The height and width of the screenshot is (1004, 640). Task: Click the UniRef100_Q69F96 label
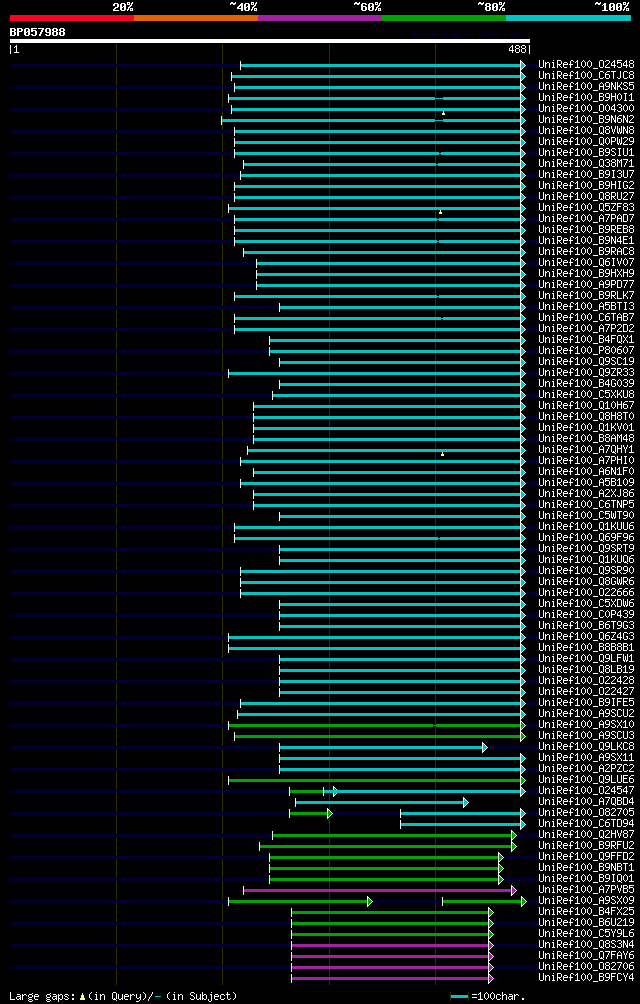[x=586, y=537]
